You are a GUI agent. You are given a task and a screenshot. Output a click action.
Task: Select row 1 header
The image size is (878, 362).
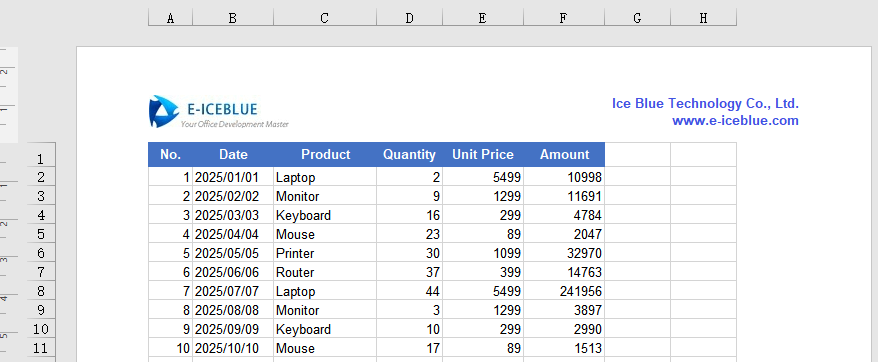(41, 155)
